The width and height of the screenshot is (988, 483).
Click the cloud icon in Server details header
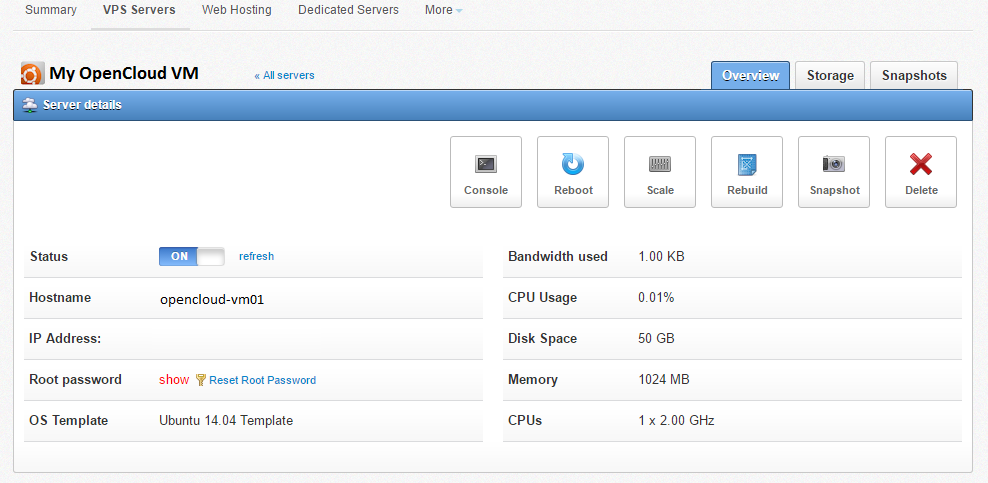coord(30,105)
